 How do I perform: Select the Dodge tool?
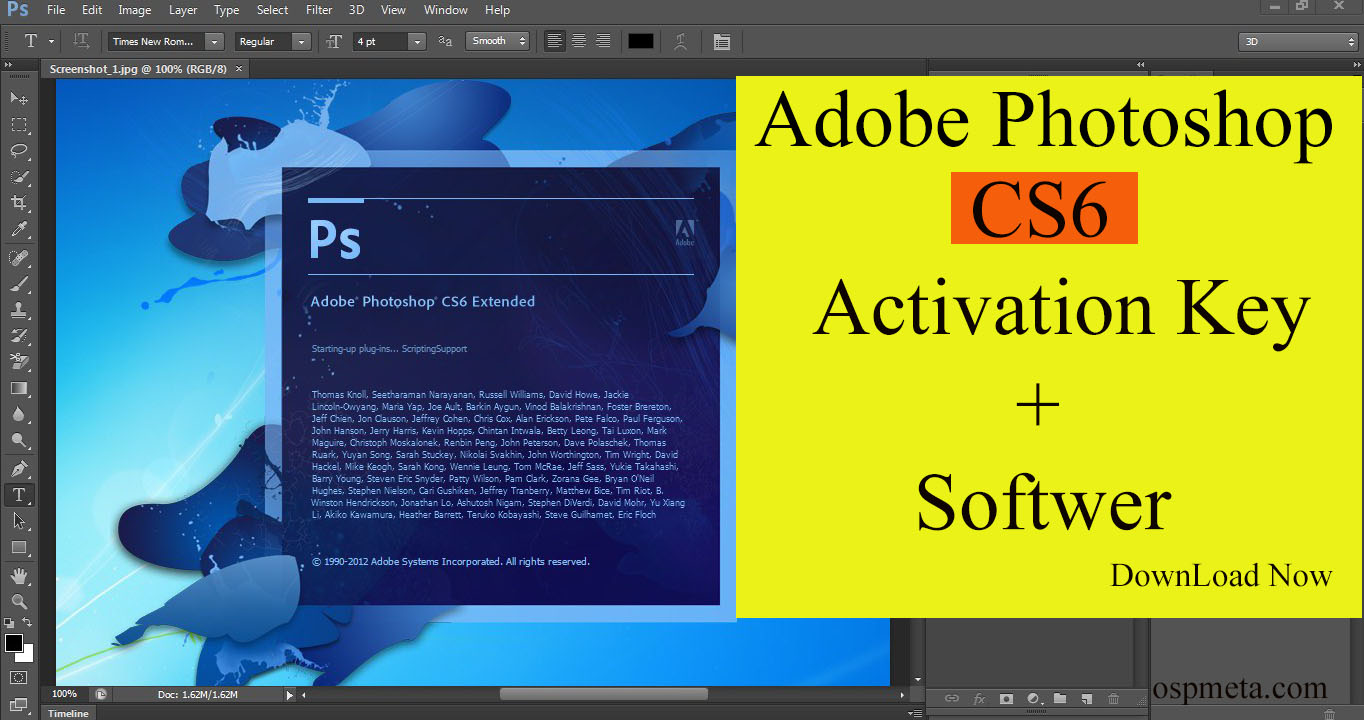[x=18, y=440]
